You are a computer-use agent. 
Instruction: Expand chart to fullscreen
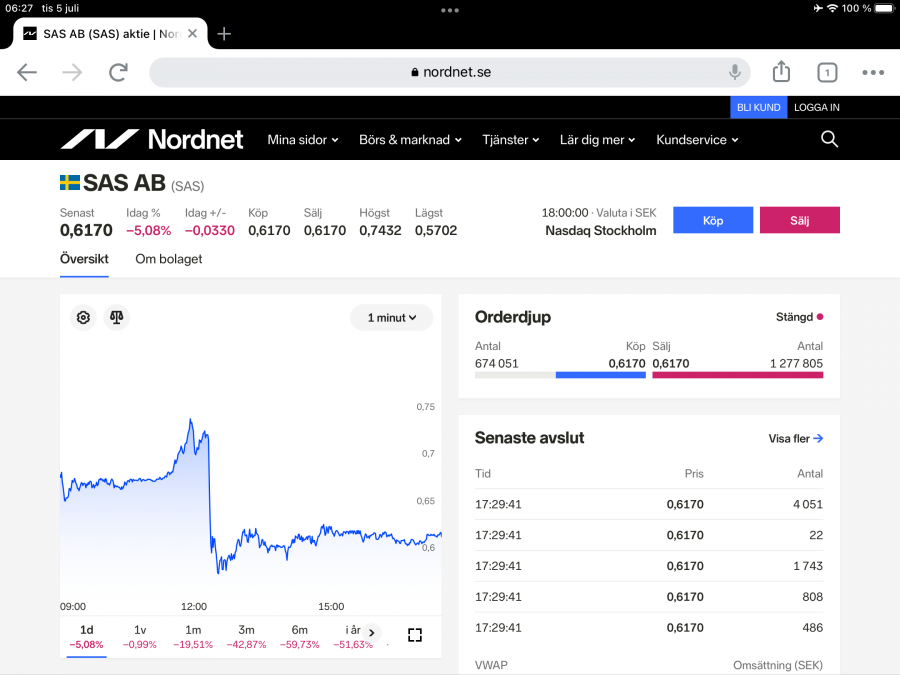pos(415,635)
